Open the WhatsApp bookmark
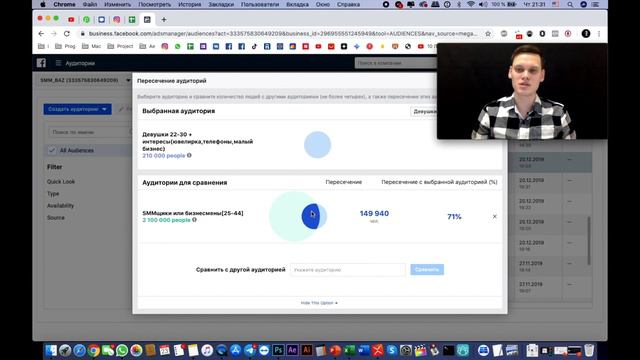 [x=178, y=47]
